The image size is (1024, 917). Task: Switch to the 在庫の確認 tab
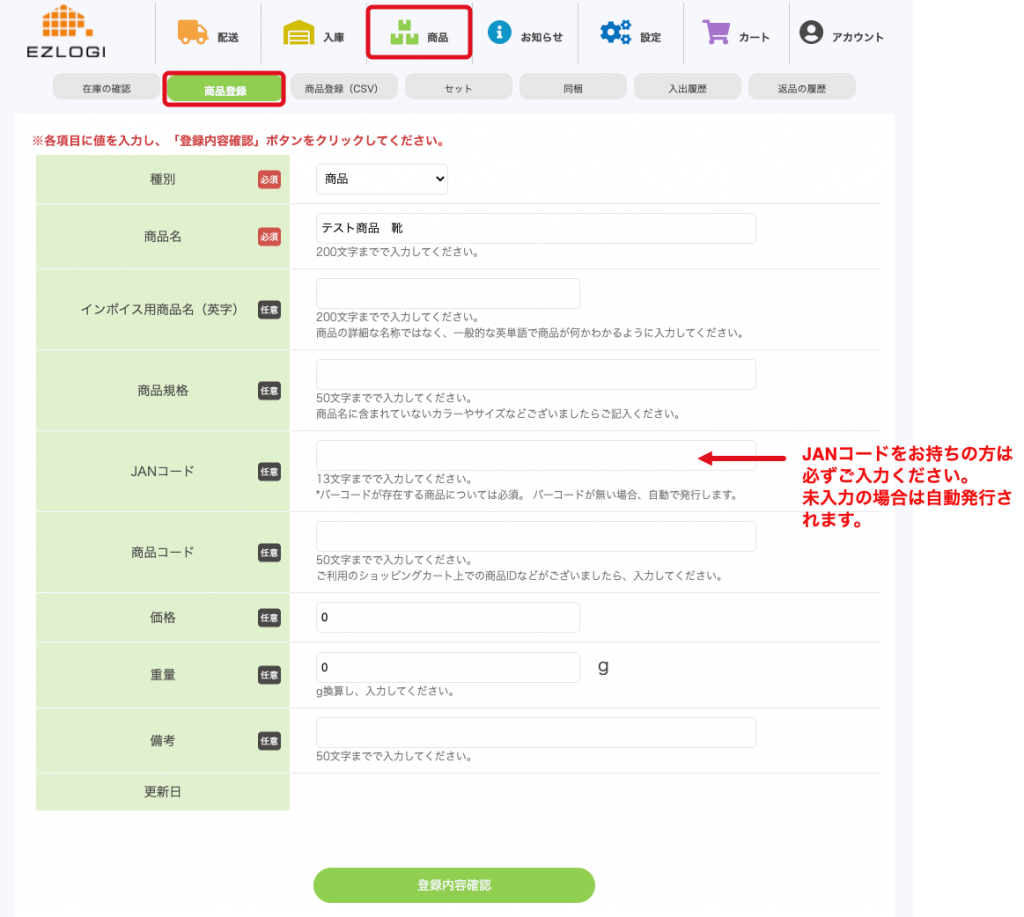[106, 88]
